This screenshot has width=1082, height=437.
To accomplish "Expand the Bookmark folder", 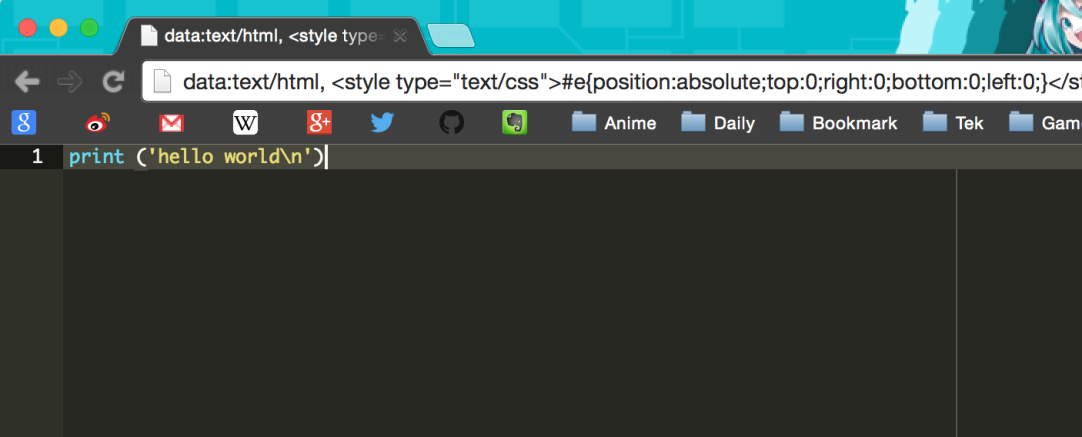I will [x=838, y=123].
